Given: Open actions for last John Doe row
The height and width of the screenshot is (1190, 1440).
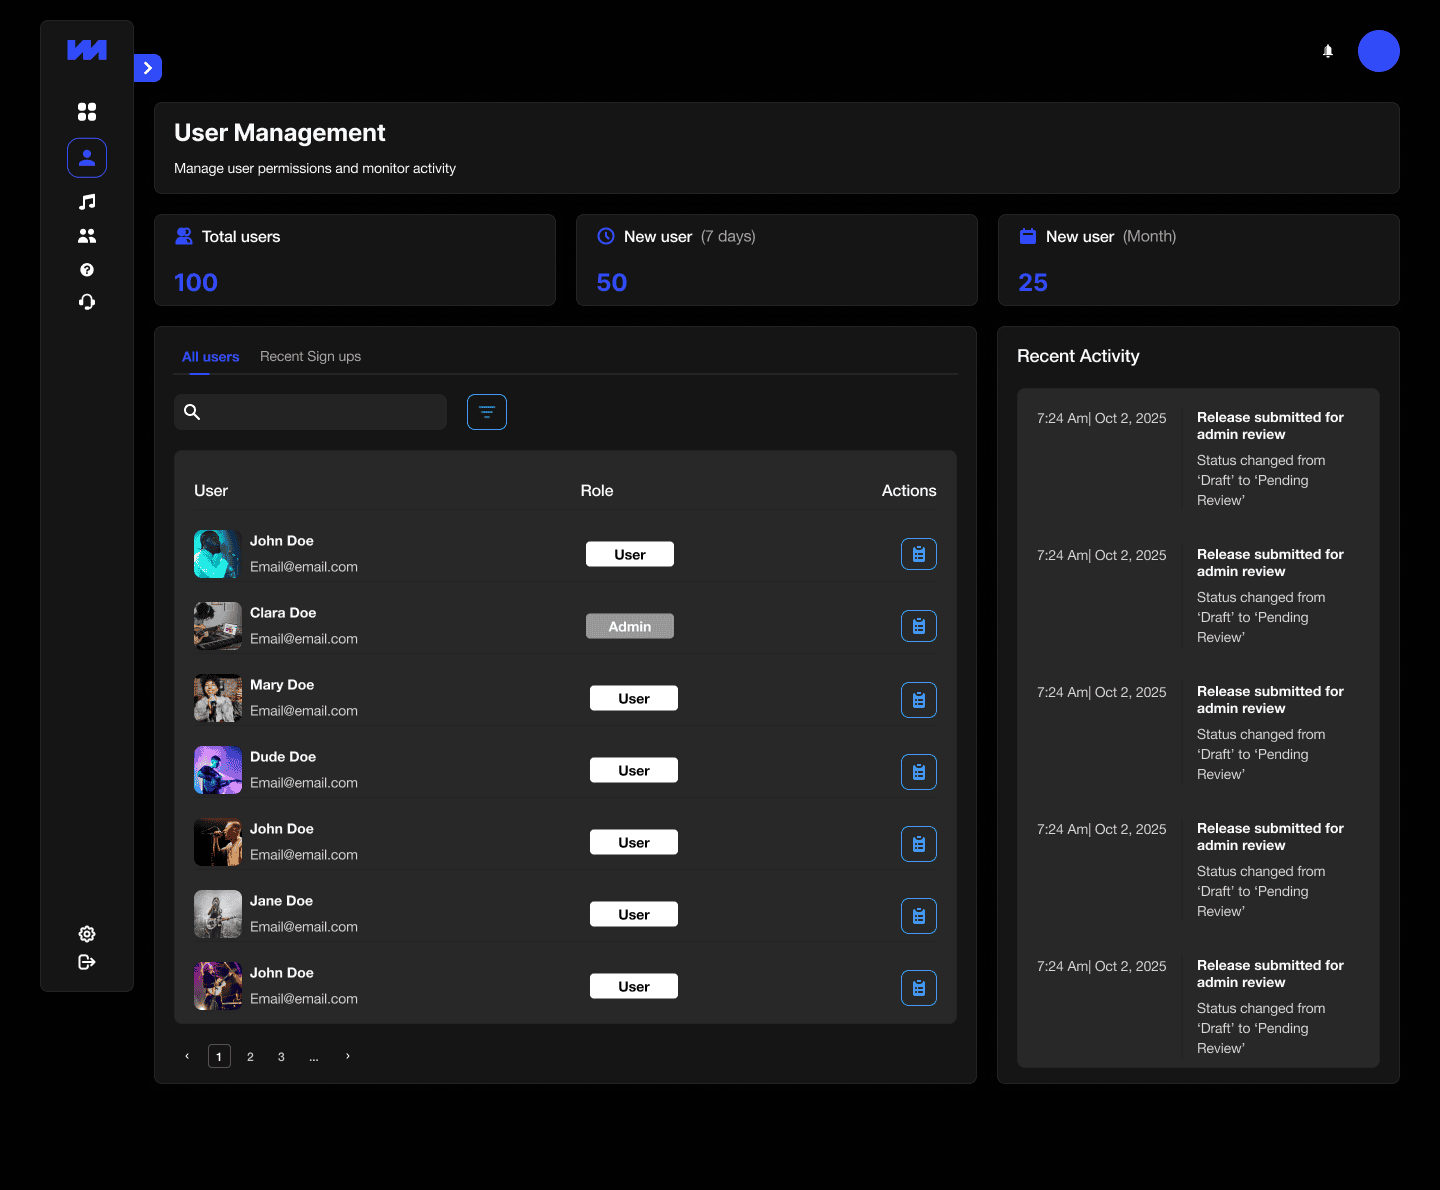Looking at the screenshot, I should click(919, 988).
